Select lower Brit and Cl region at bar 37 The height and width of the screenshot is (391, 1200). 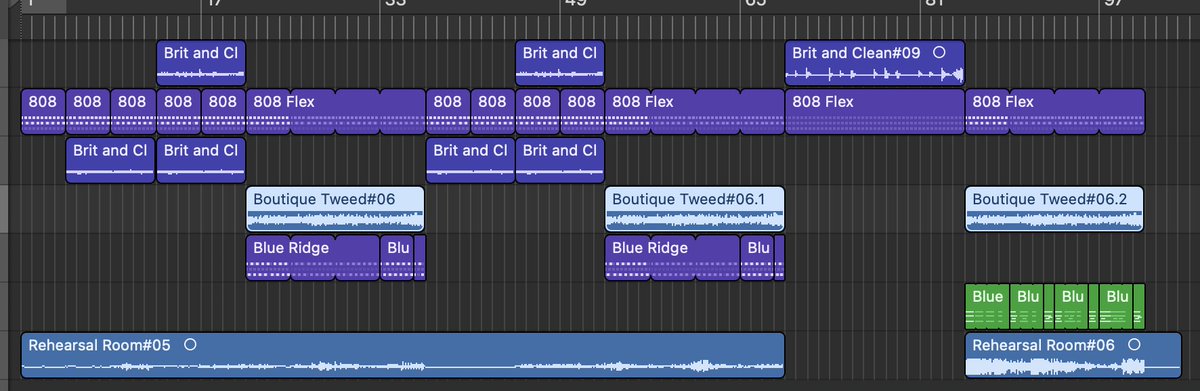coord(470,160)
